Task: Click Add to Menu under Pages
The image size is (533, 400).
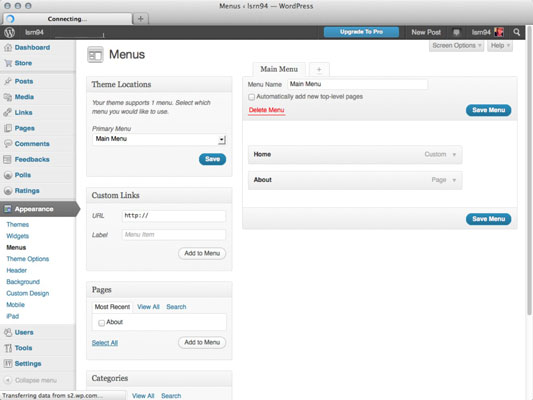Action: coord(202,342)
